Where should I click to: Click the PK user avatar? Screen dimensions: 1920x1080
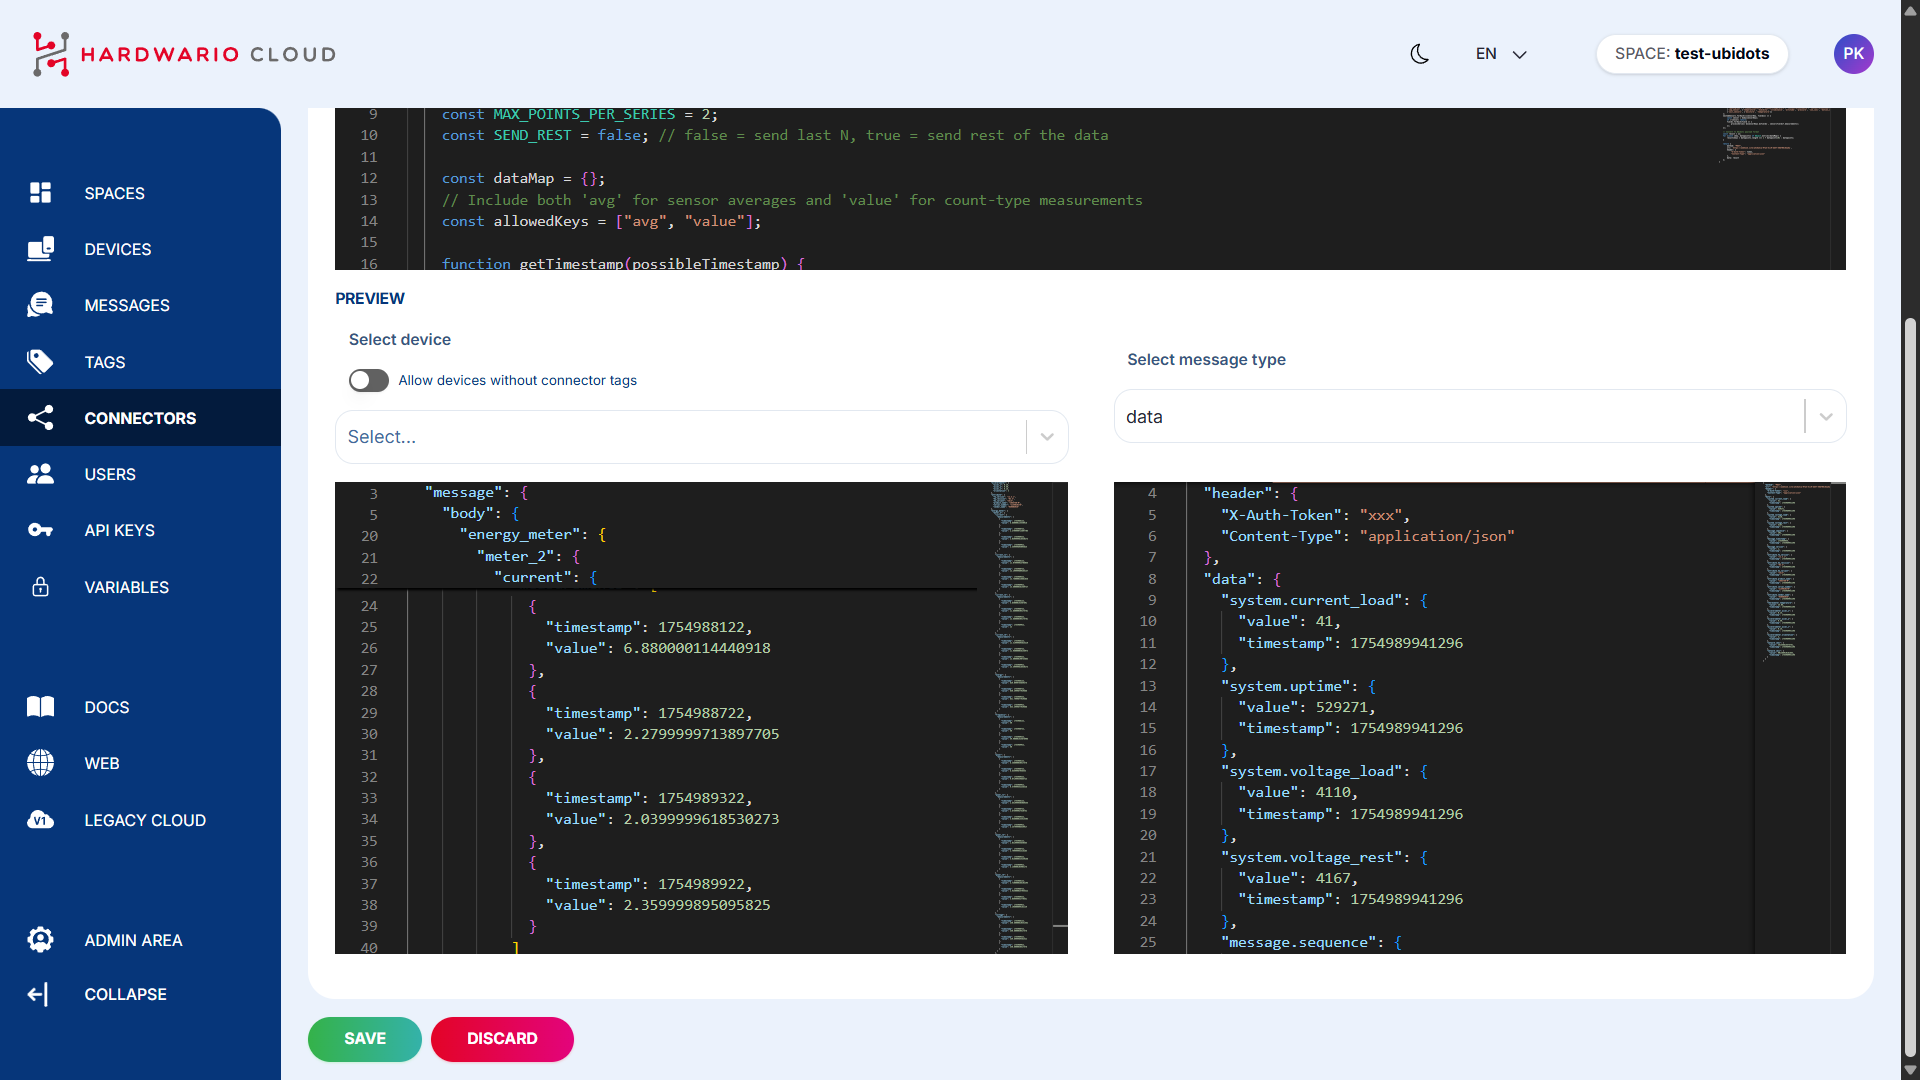pos(1853,54)
